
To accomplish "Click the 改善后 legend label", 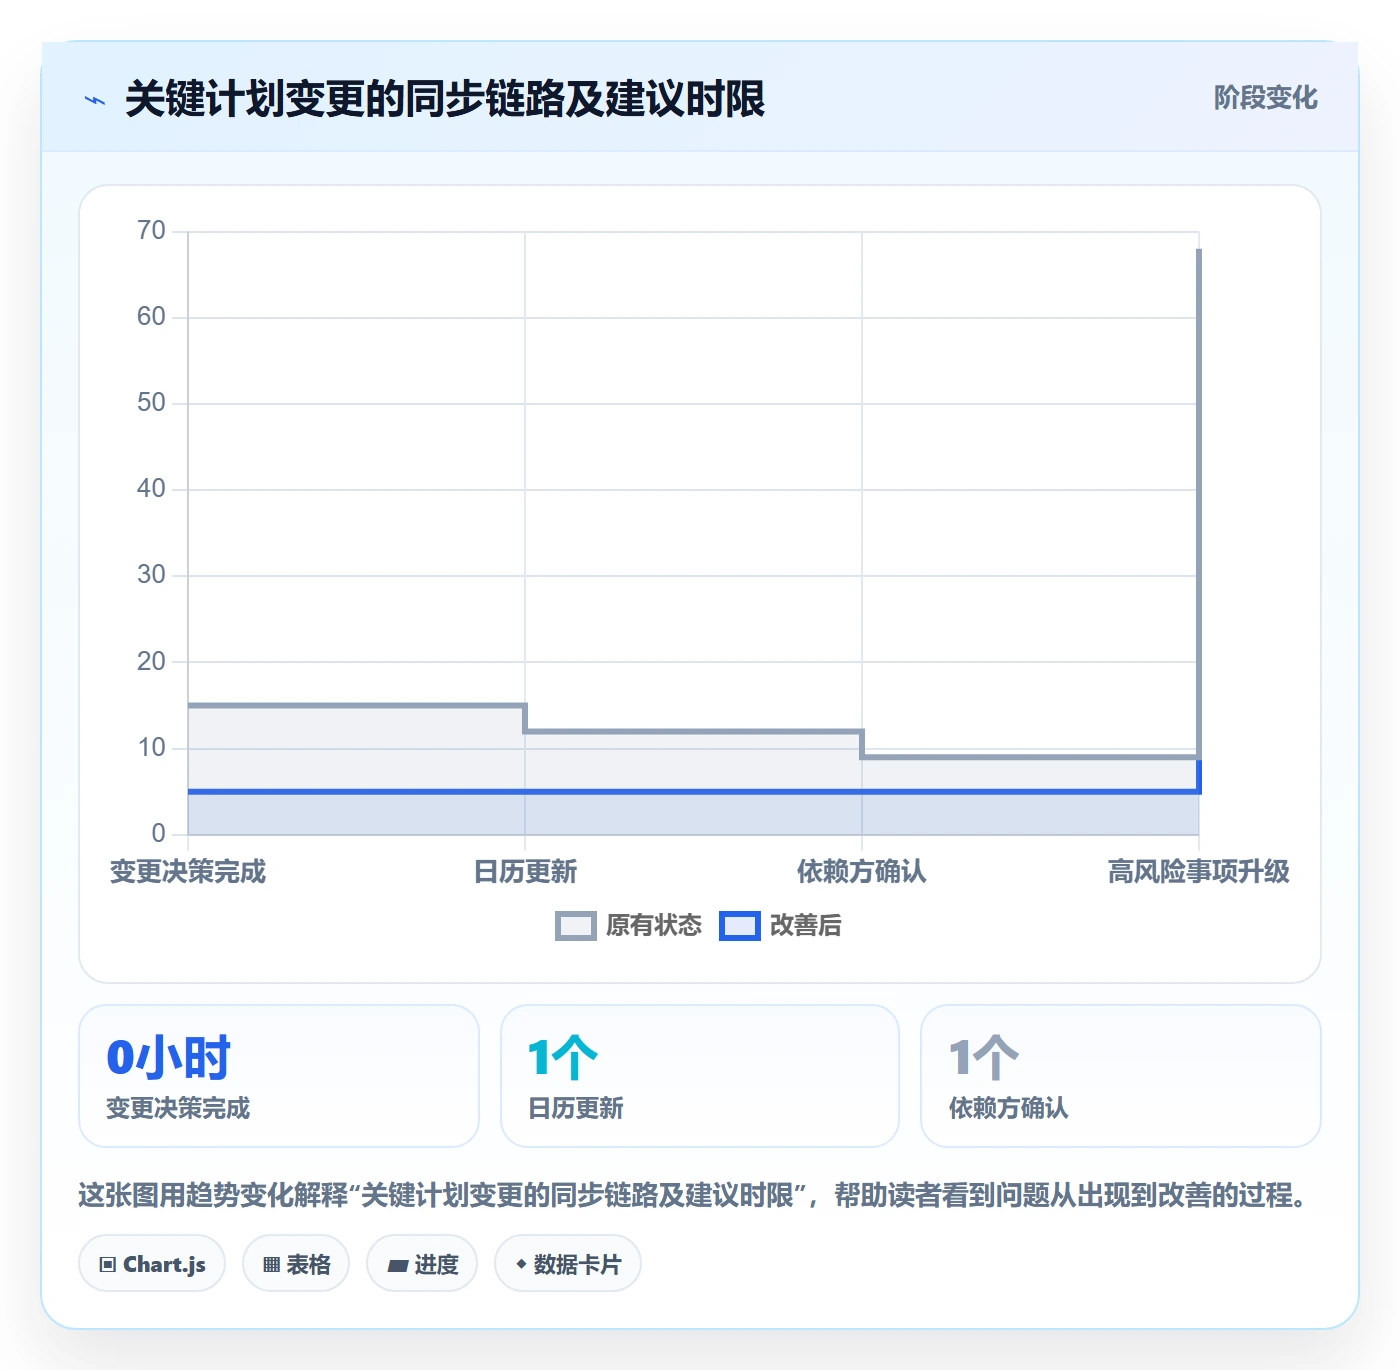I will [x=805, y=926].
